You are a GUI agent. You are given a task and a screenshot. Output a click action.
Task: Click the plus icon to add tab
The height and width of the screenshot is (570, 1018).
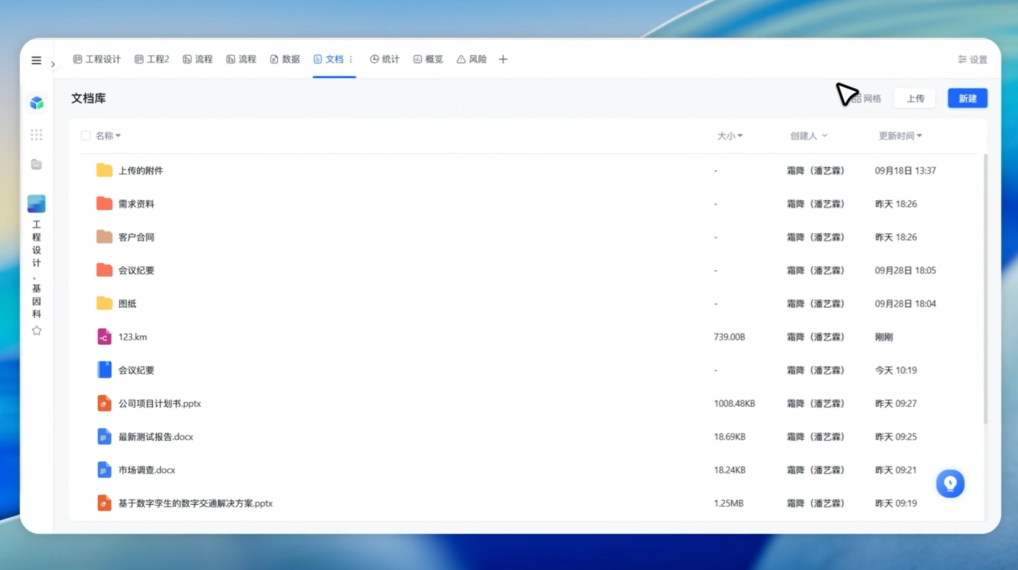pos(503,59)
